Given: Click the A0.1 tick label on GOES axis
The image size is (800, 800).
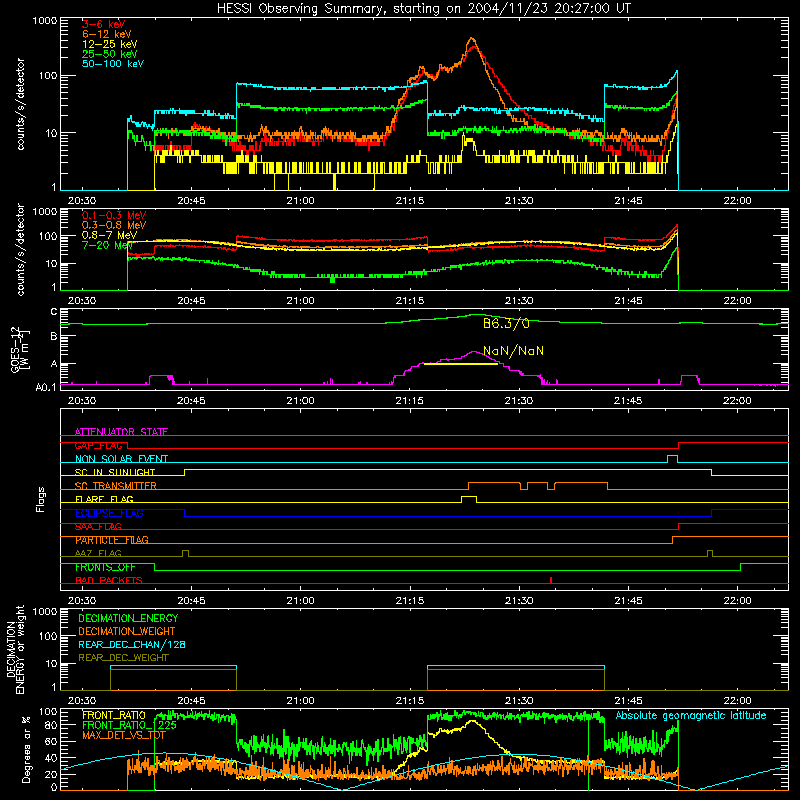Looking at the screenshot, I should [x=46, y=387].
